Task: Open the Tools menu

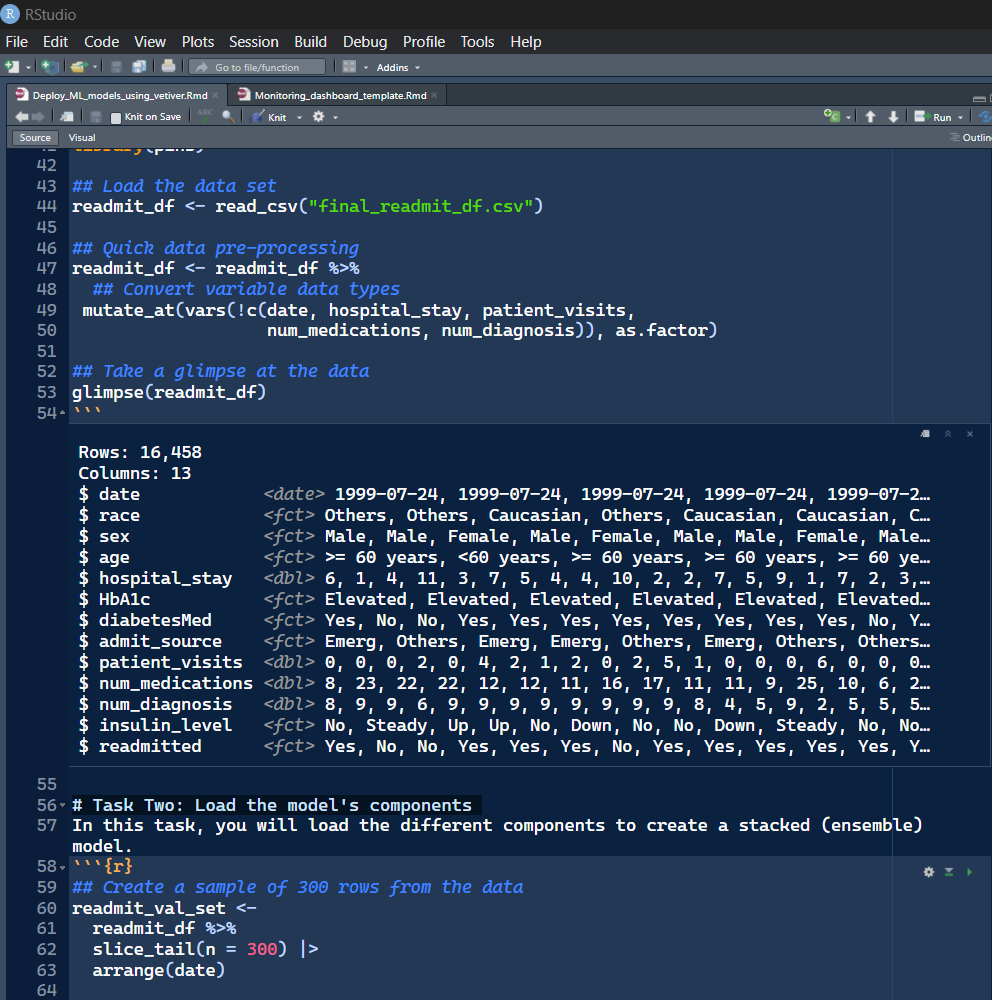Action: pos(477,41)
